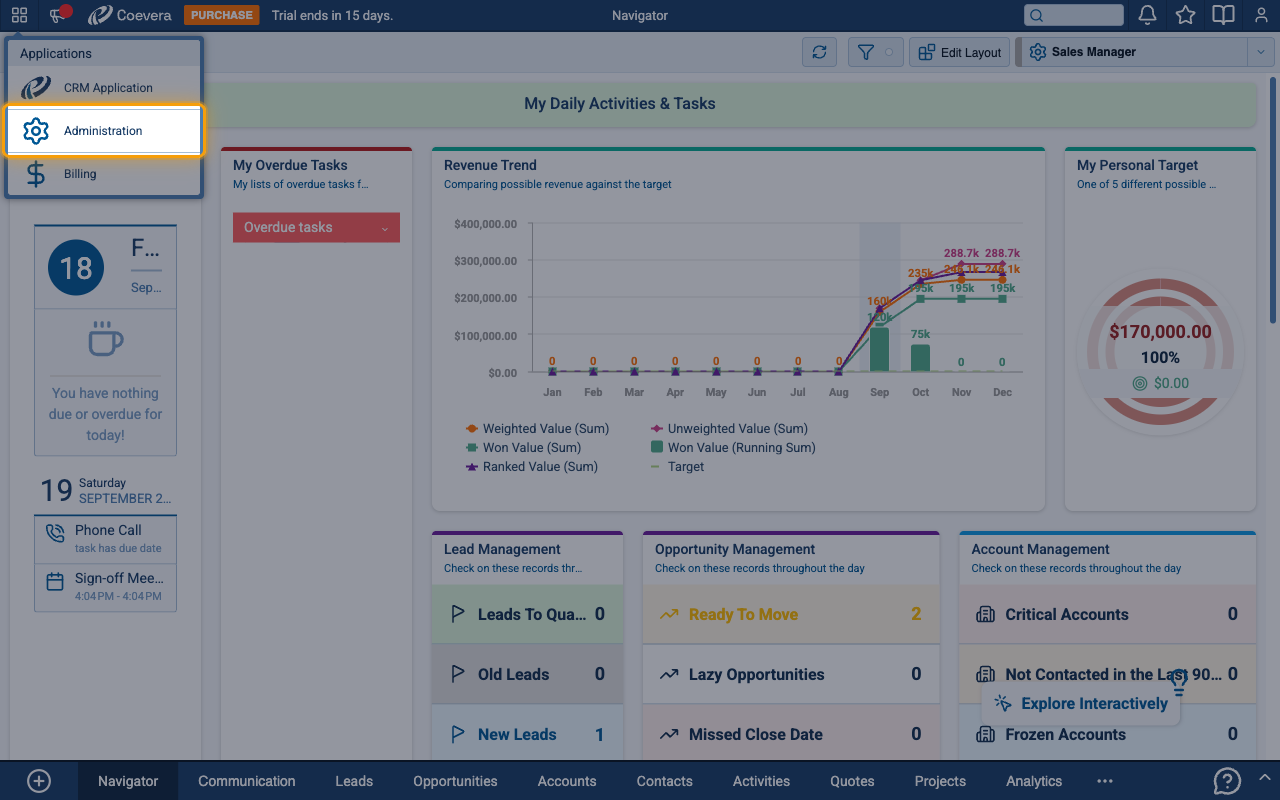This screenshot has width=1280, height=800.
Task: Click the flag icon on New Leads
Action: [458, 734]
